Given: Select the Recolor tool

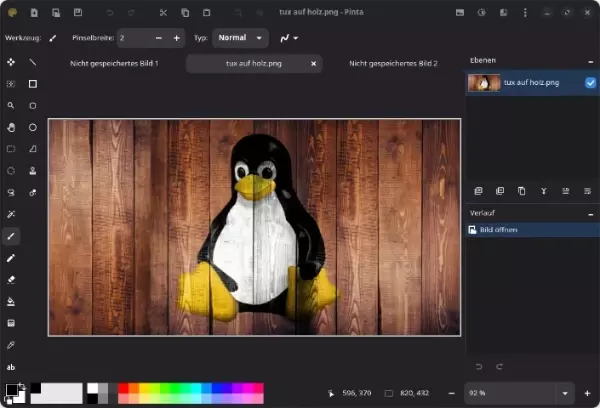Looking at the screenshot, I should tap(33, 193).
